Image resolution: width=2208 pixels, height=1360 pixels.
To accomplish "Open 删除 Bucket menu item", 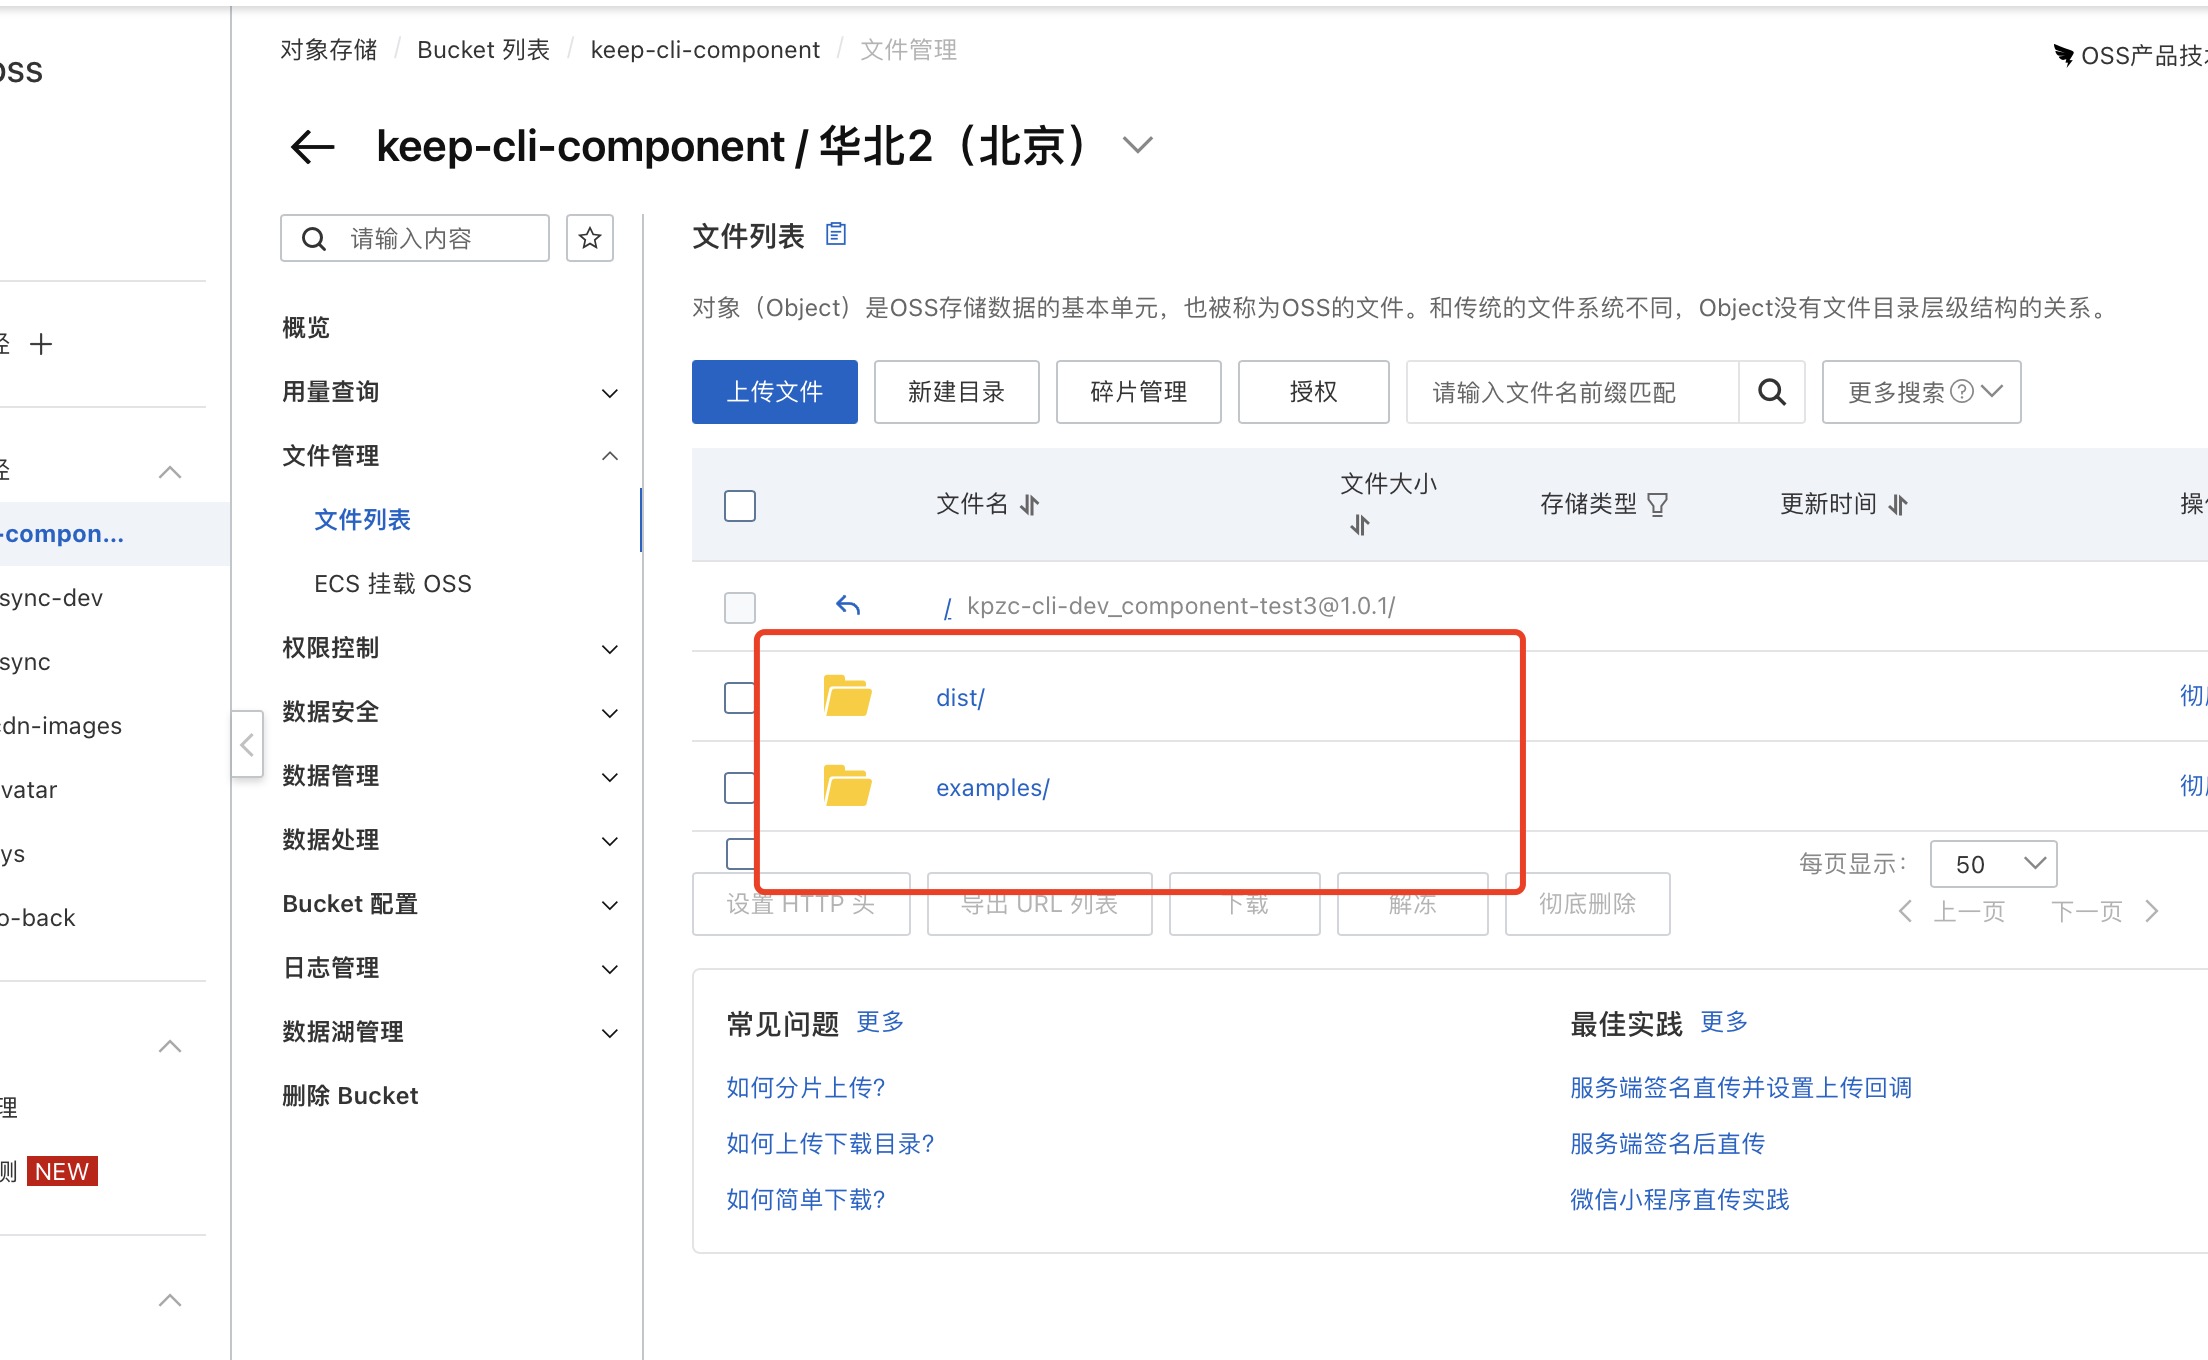I will (x=350, y=1096).
